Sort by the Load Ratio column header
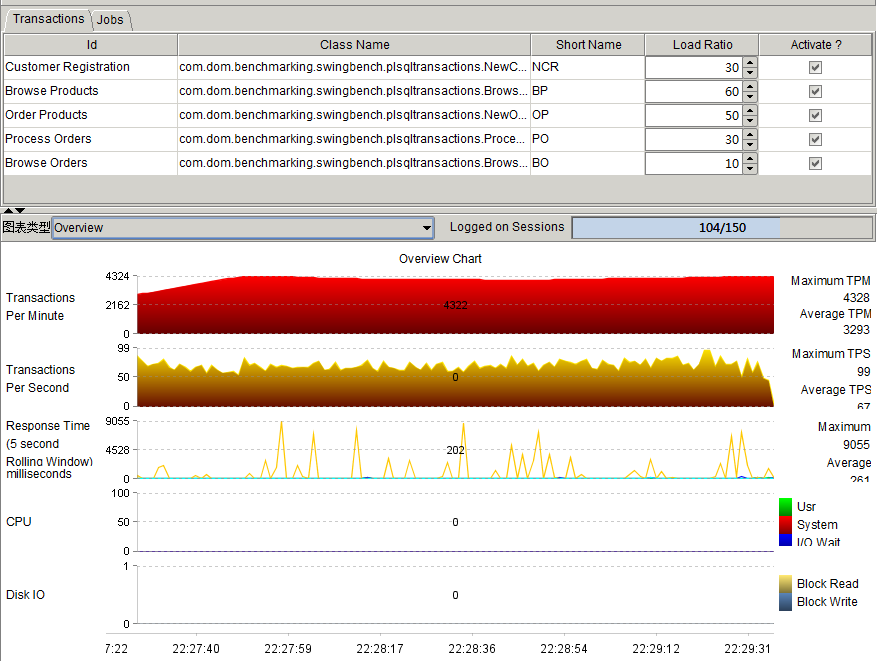The height and width of the screenshot is (661, 878). [701, 45]
